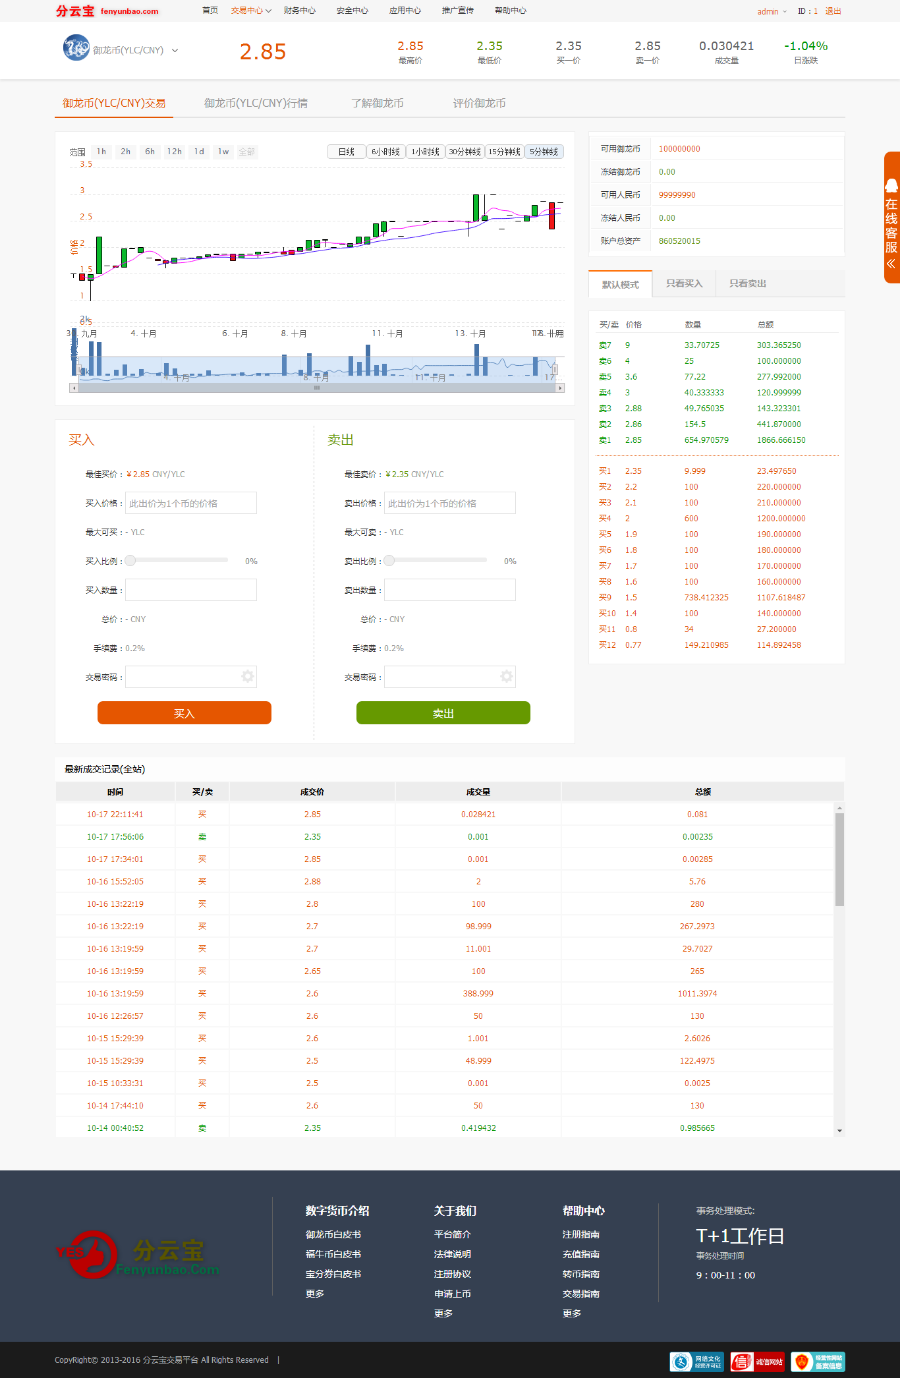Select the 5分钟线 candle interval
Viewport: 900px width, 1378px height.
(544, 152)
